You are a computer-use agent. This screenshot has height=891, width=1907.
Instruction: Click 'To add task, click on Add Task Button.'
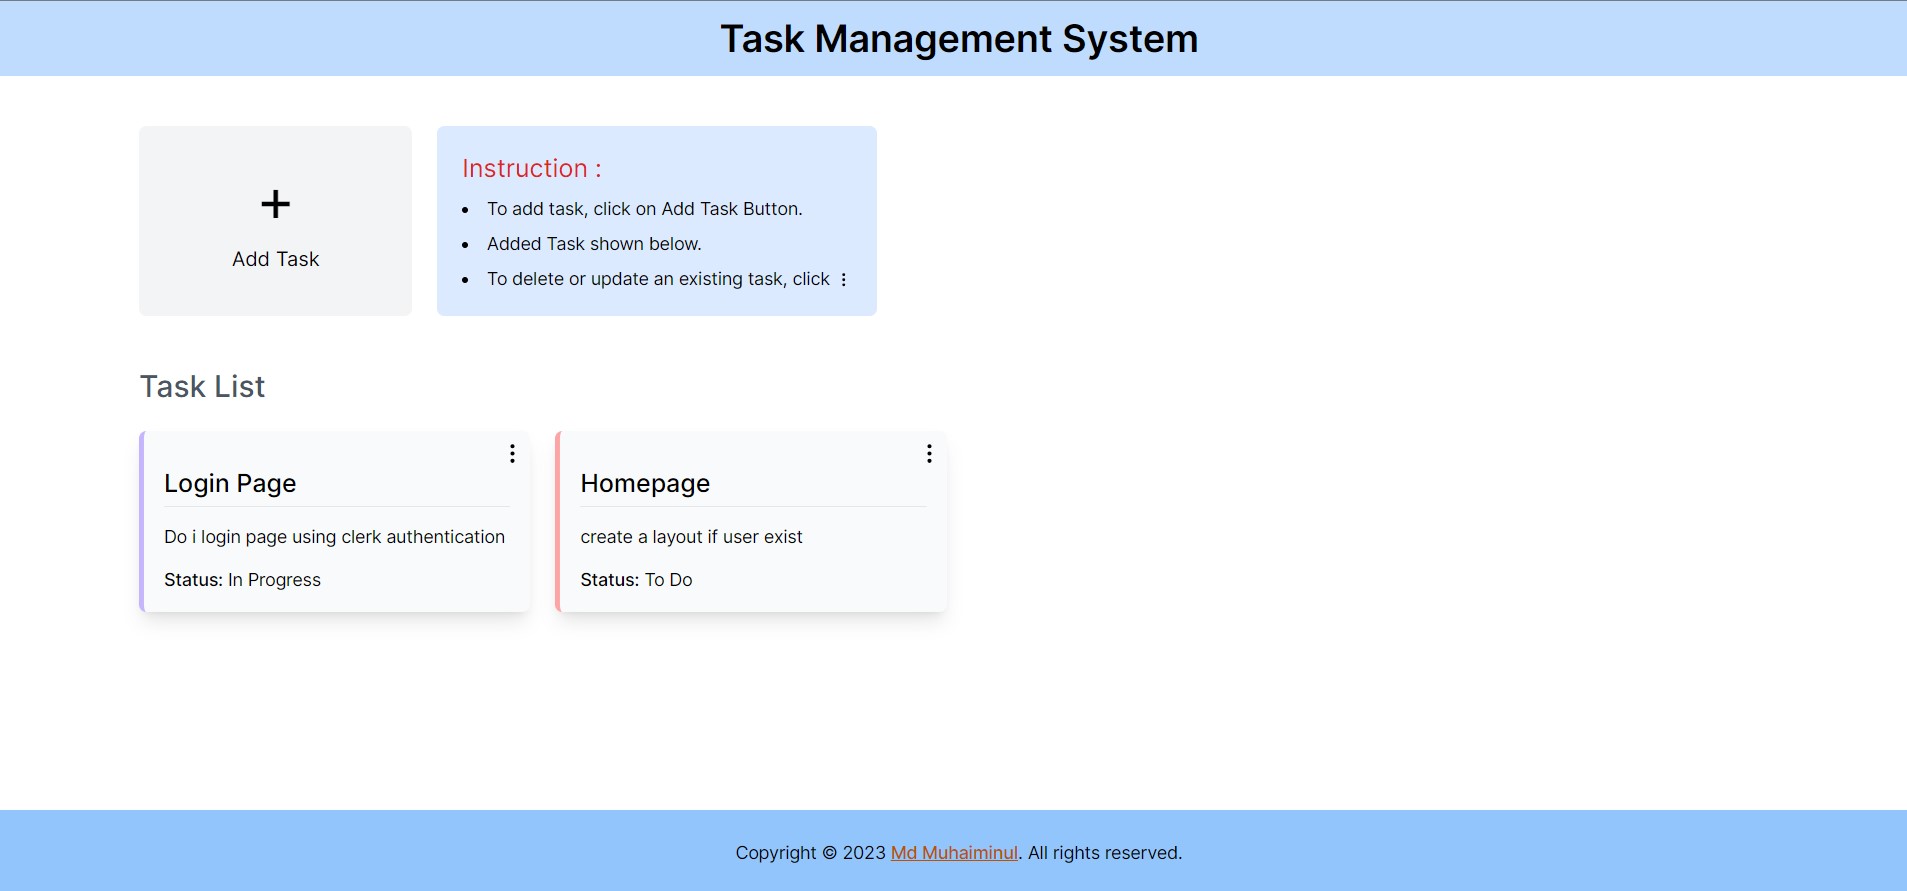[645, 209]
